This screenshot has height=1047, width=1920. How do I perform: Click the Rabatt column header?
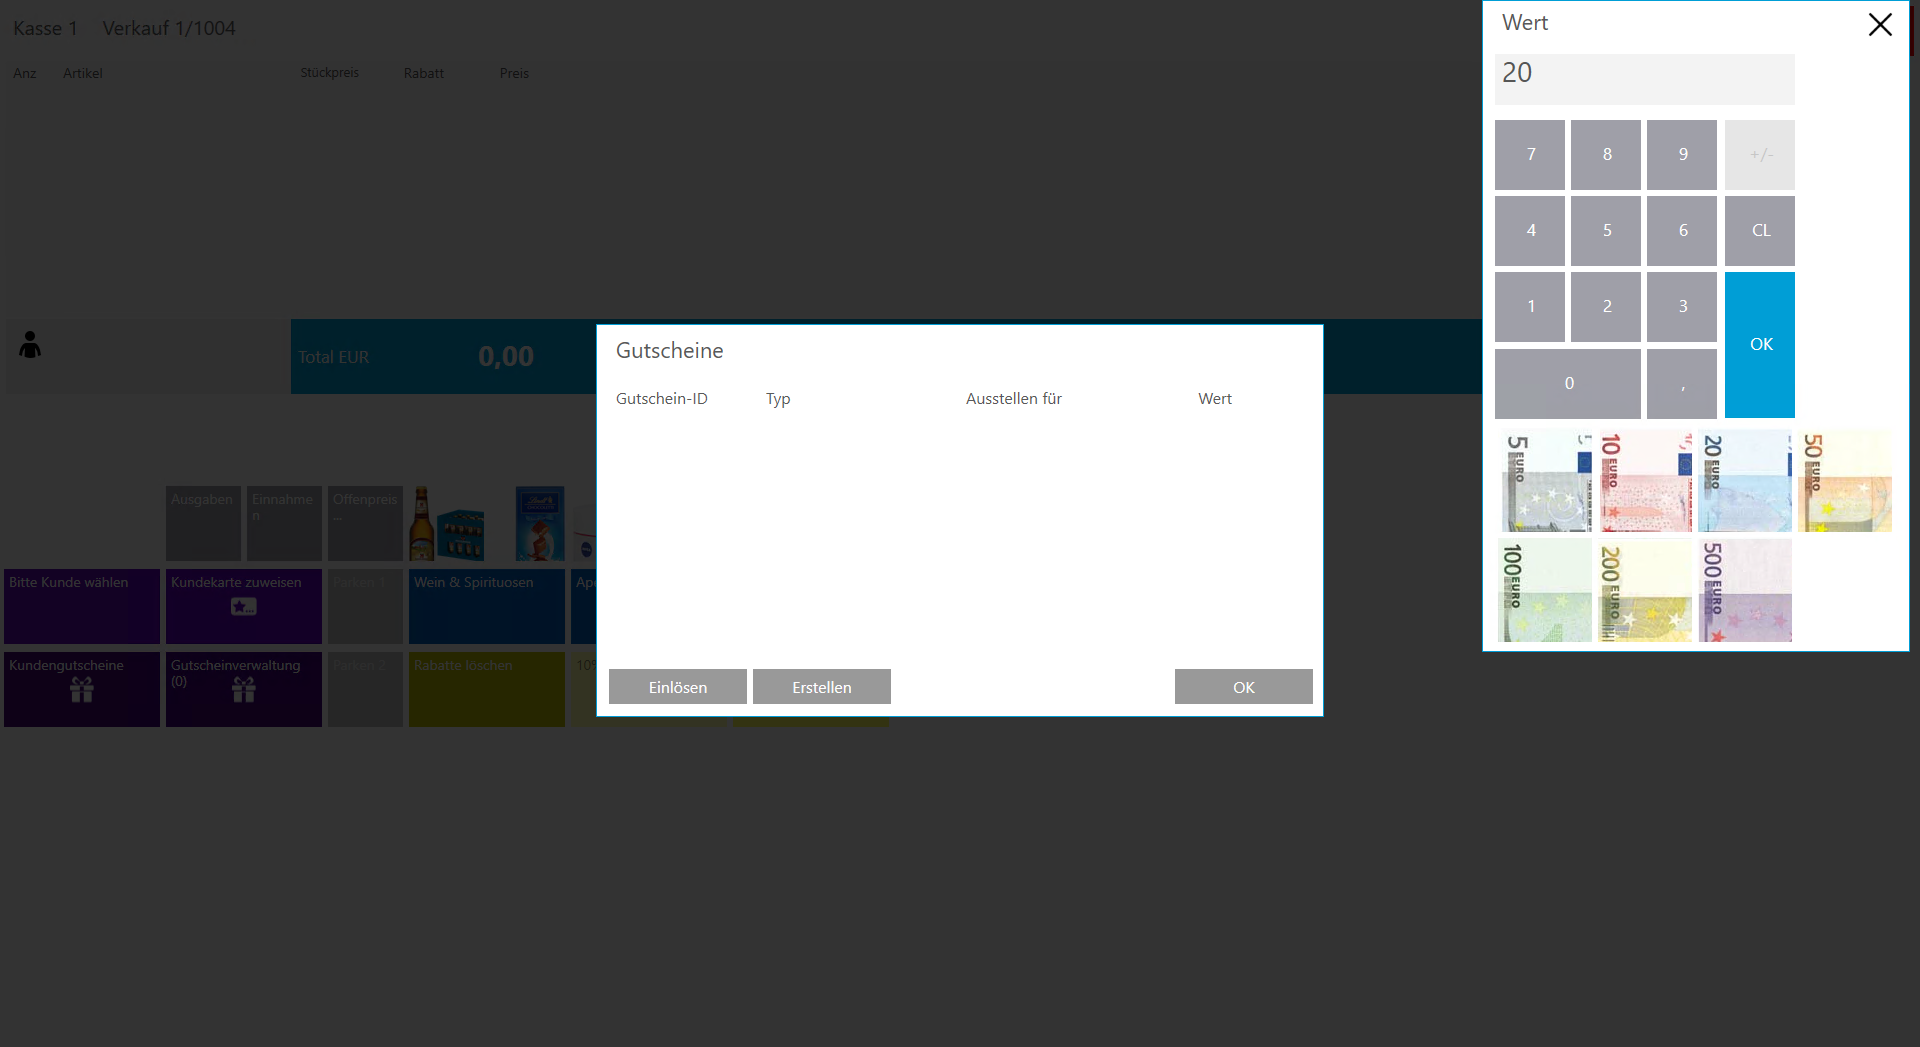(424, 73)
